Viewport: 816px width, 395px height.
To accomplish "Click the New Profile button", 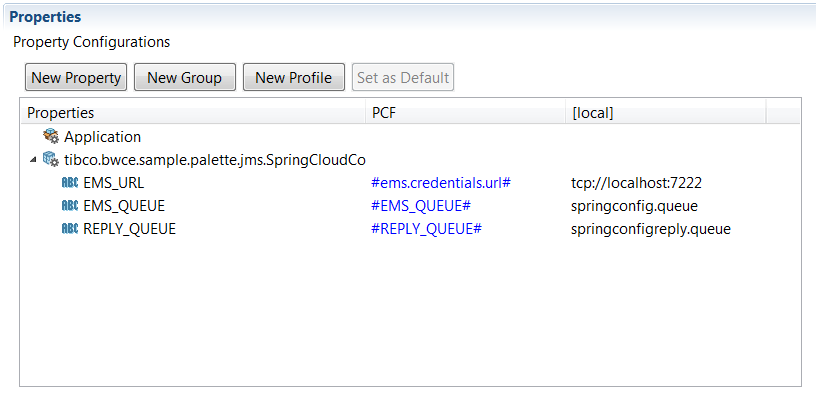I will [x=294, y=78].
